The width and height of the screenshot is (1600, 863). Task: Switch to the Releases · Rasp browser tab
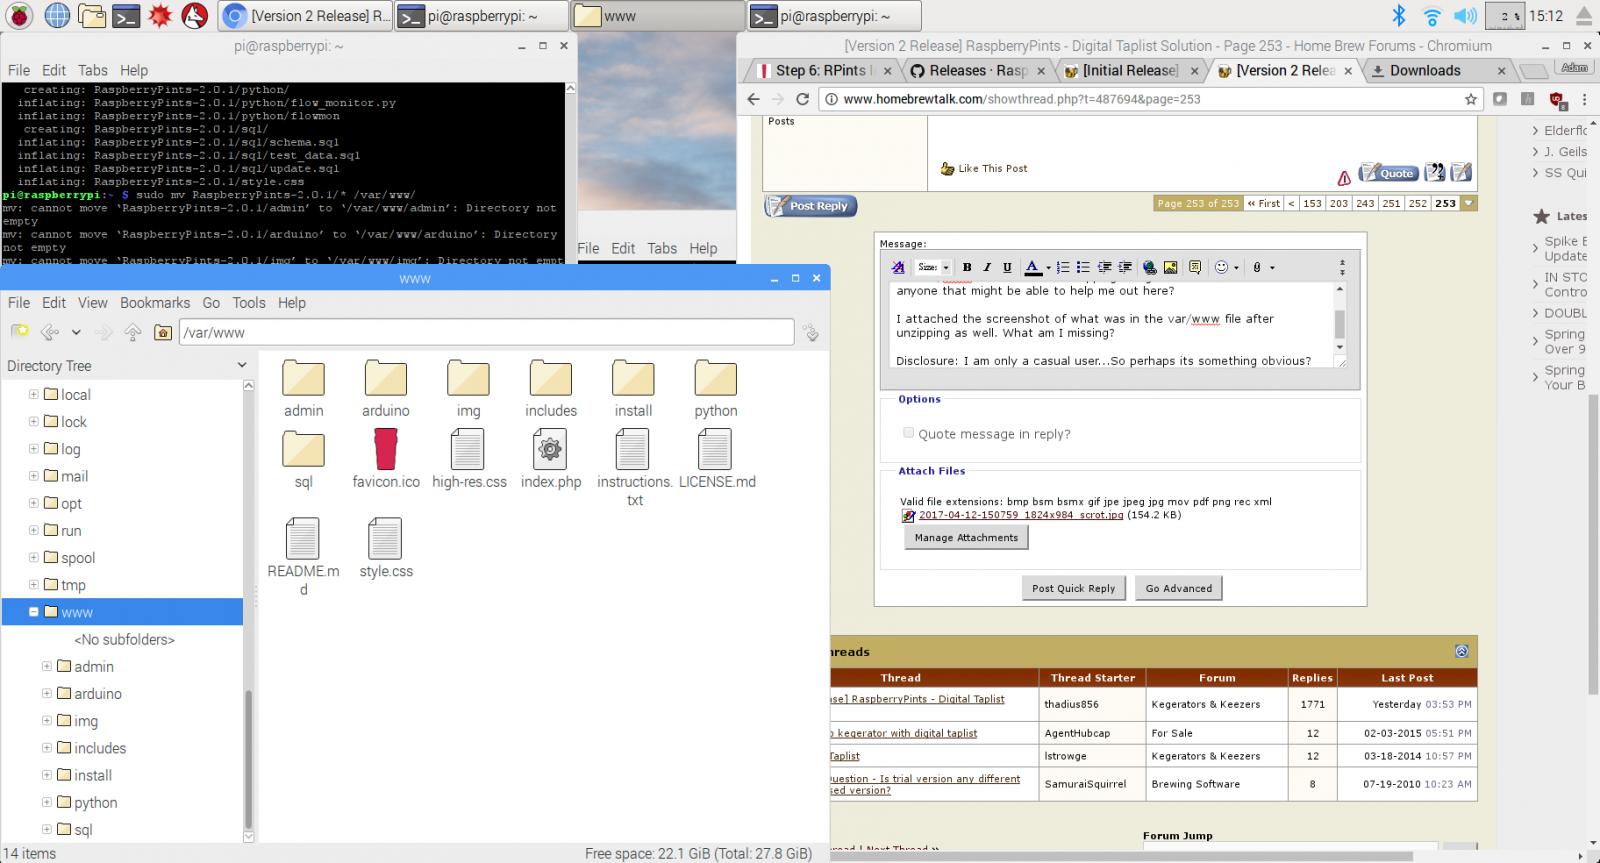[x=979, y=70]
